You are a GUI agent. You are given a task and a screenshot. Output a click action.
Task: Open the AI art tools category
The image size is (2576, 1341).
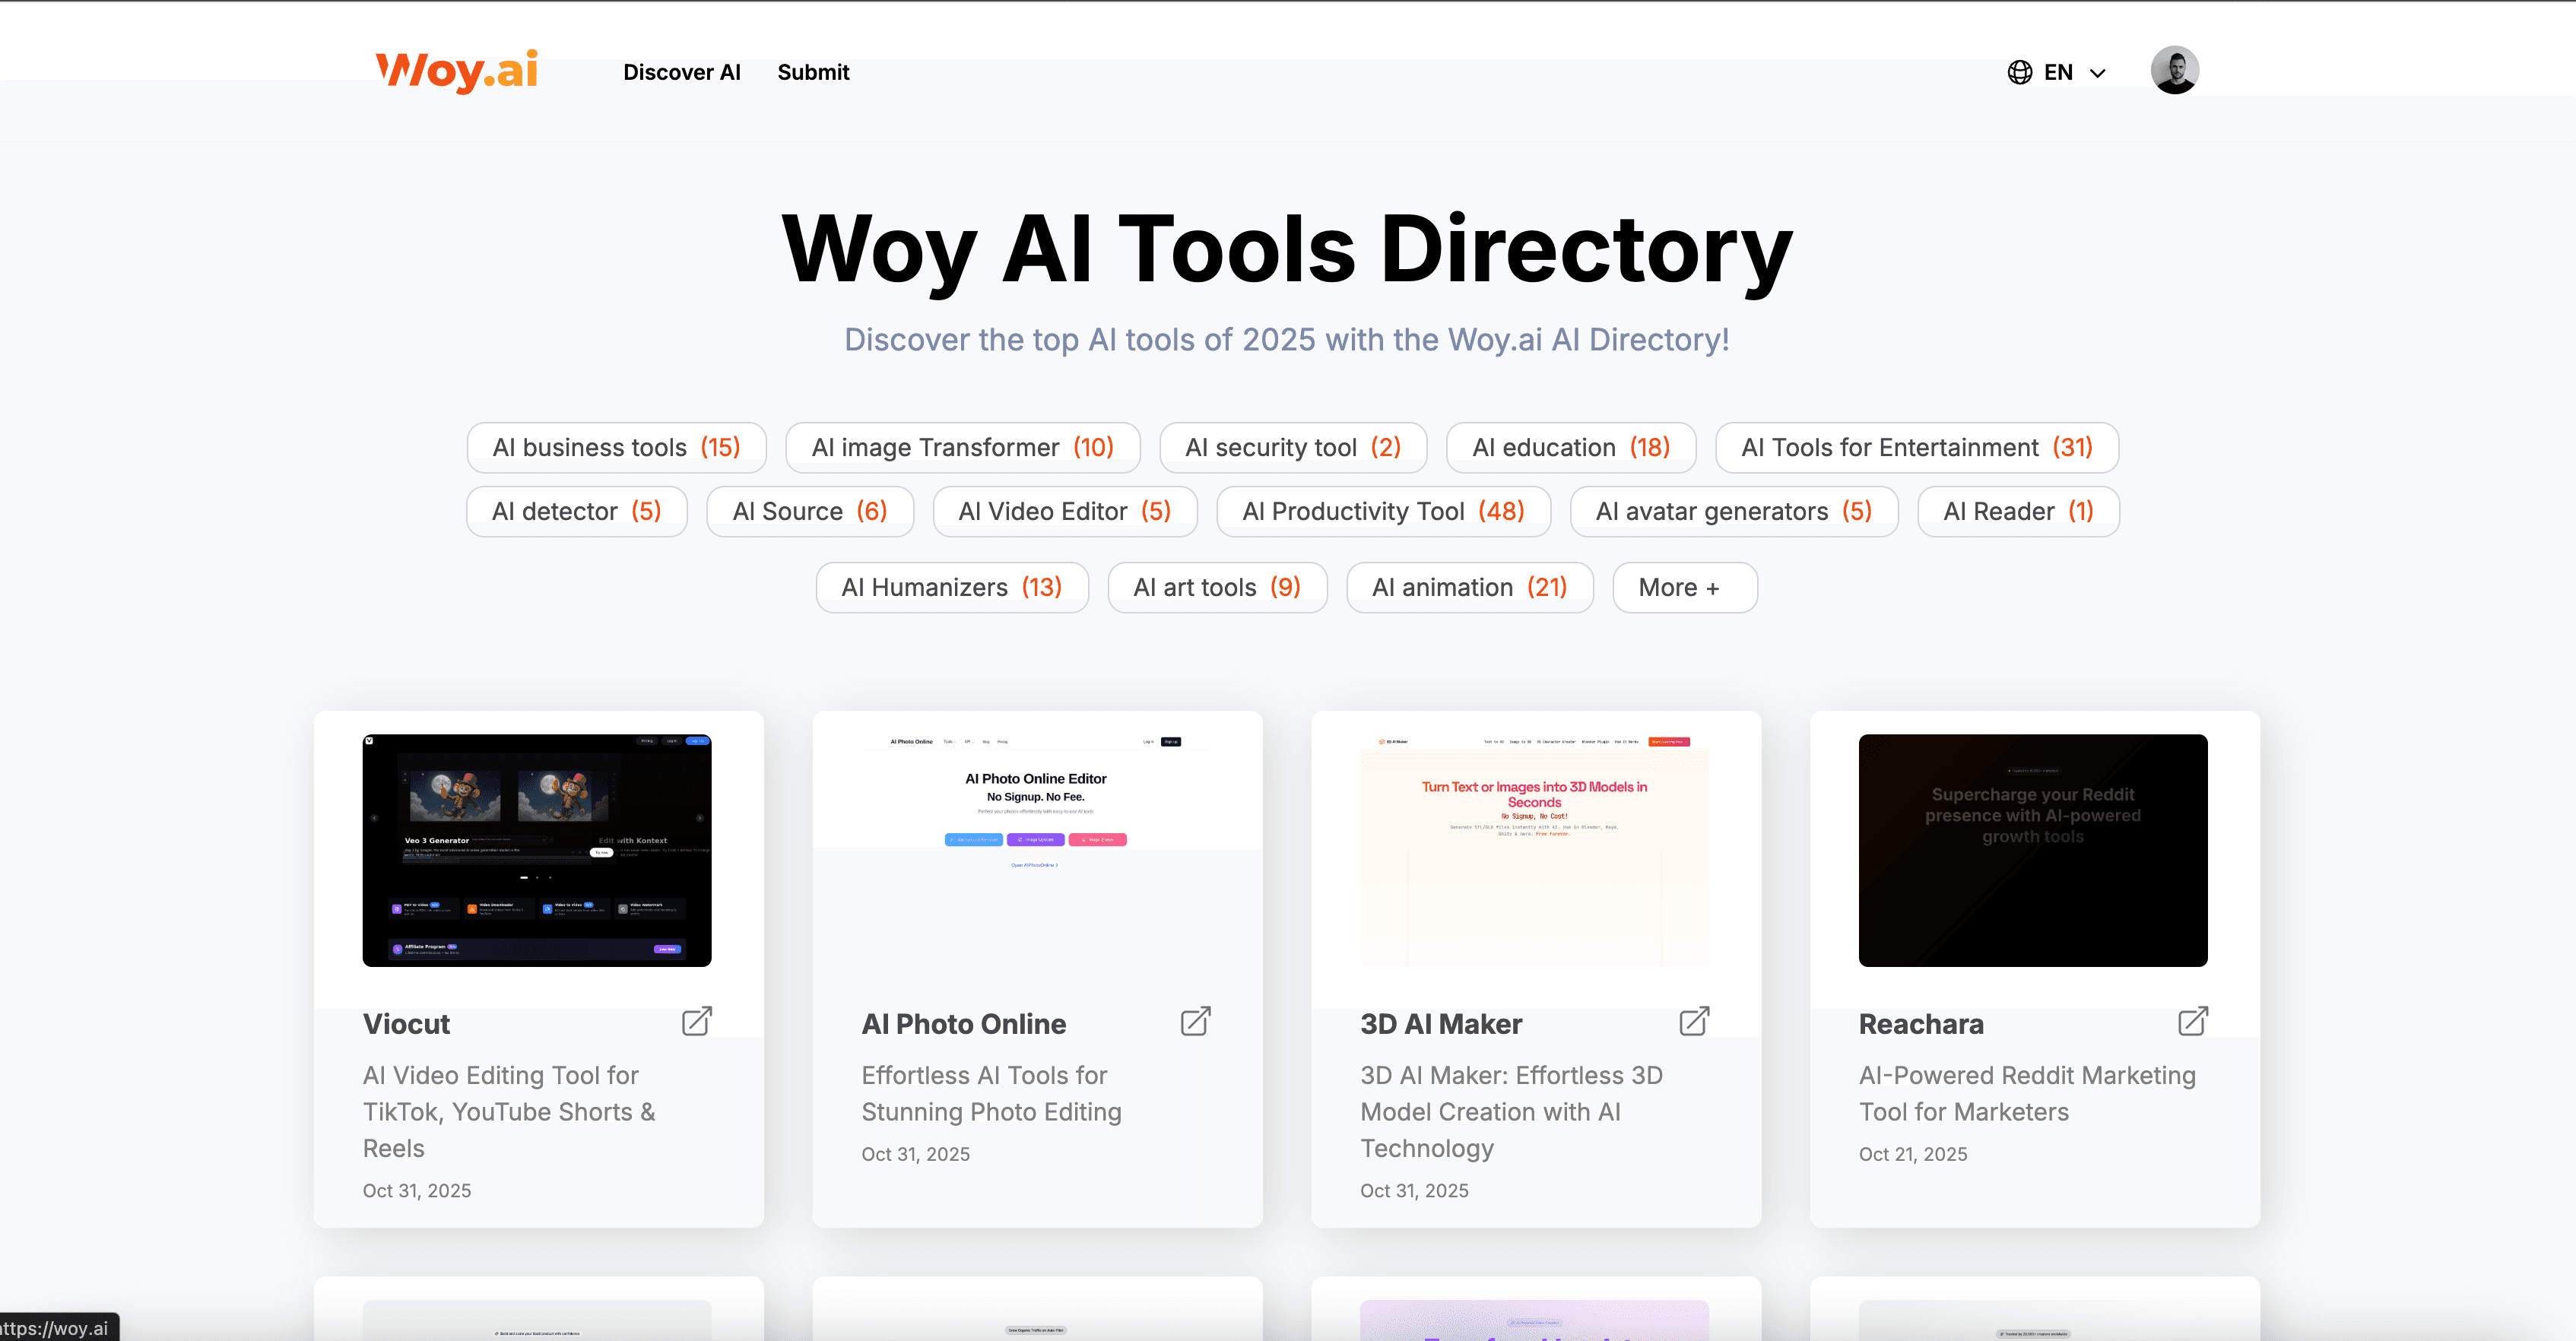[1217, 587]
